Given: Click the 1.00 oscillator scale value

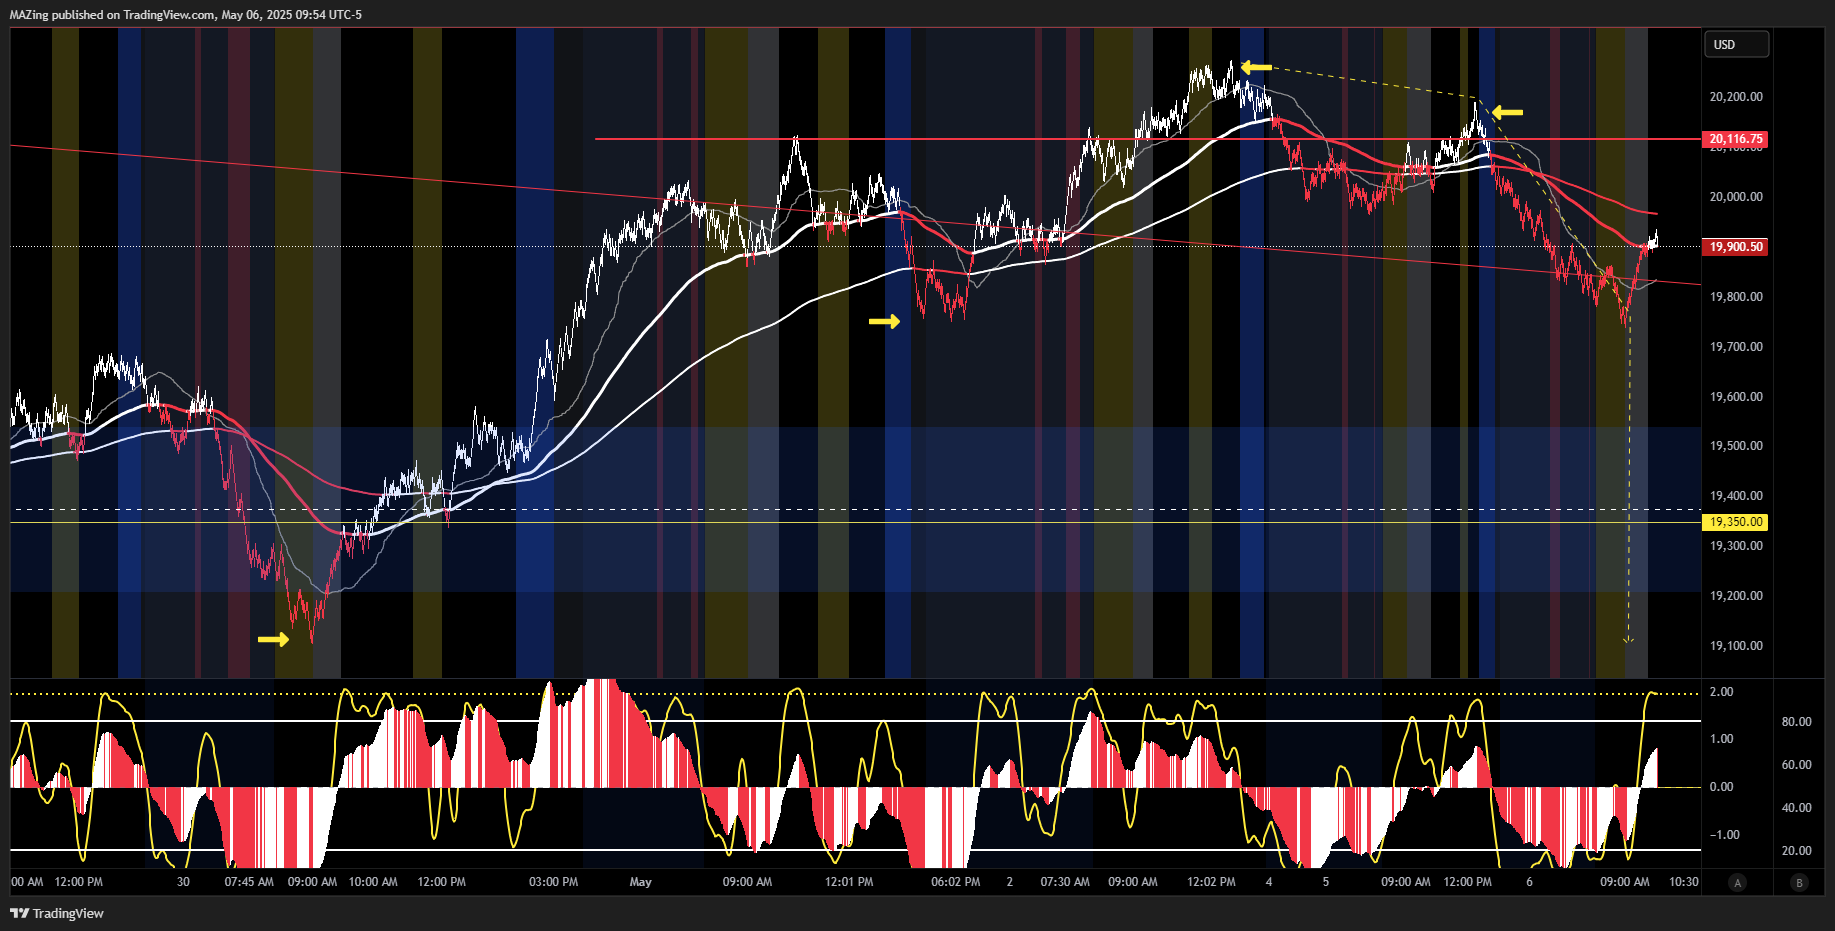Looking at the screenshot, I should (1721, 739).
